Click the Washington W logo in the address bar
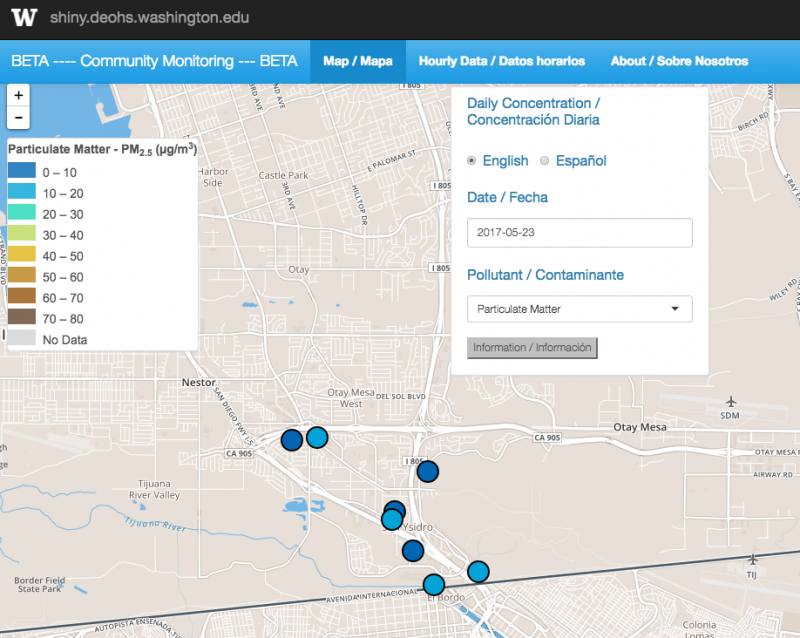This screenshot has width=800, height=638. tap(24, 16)
